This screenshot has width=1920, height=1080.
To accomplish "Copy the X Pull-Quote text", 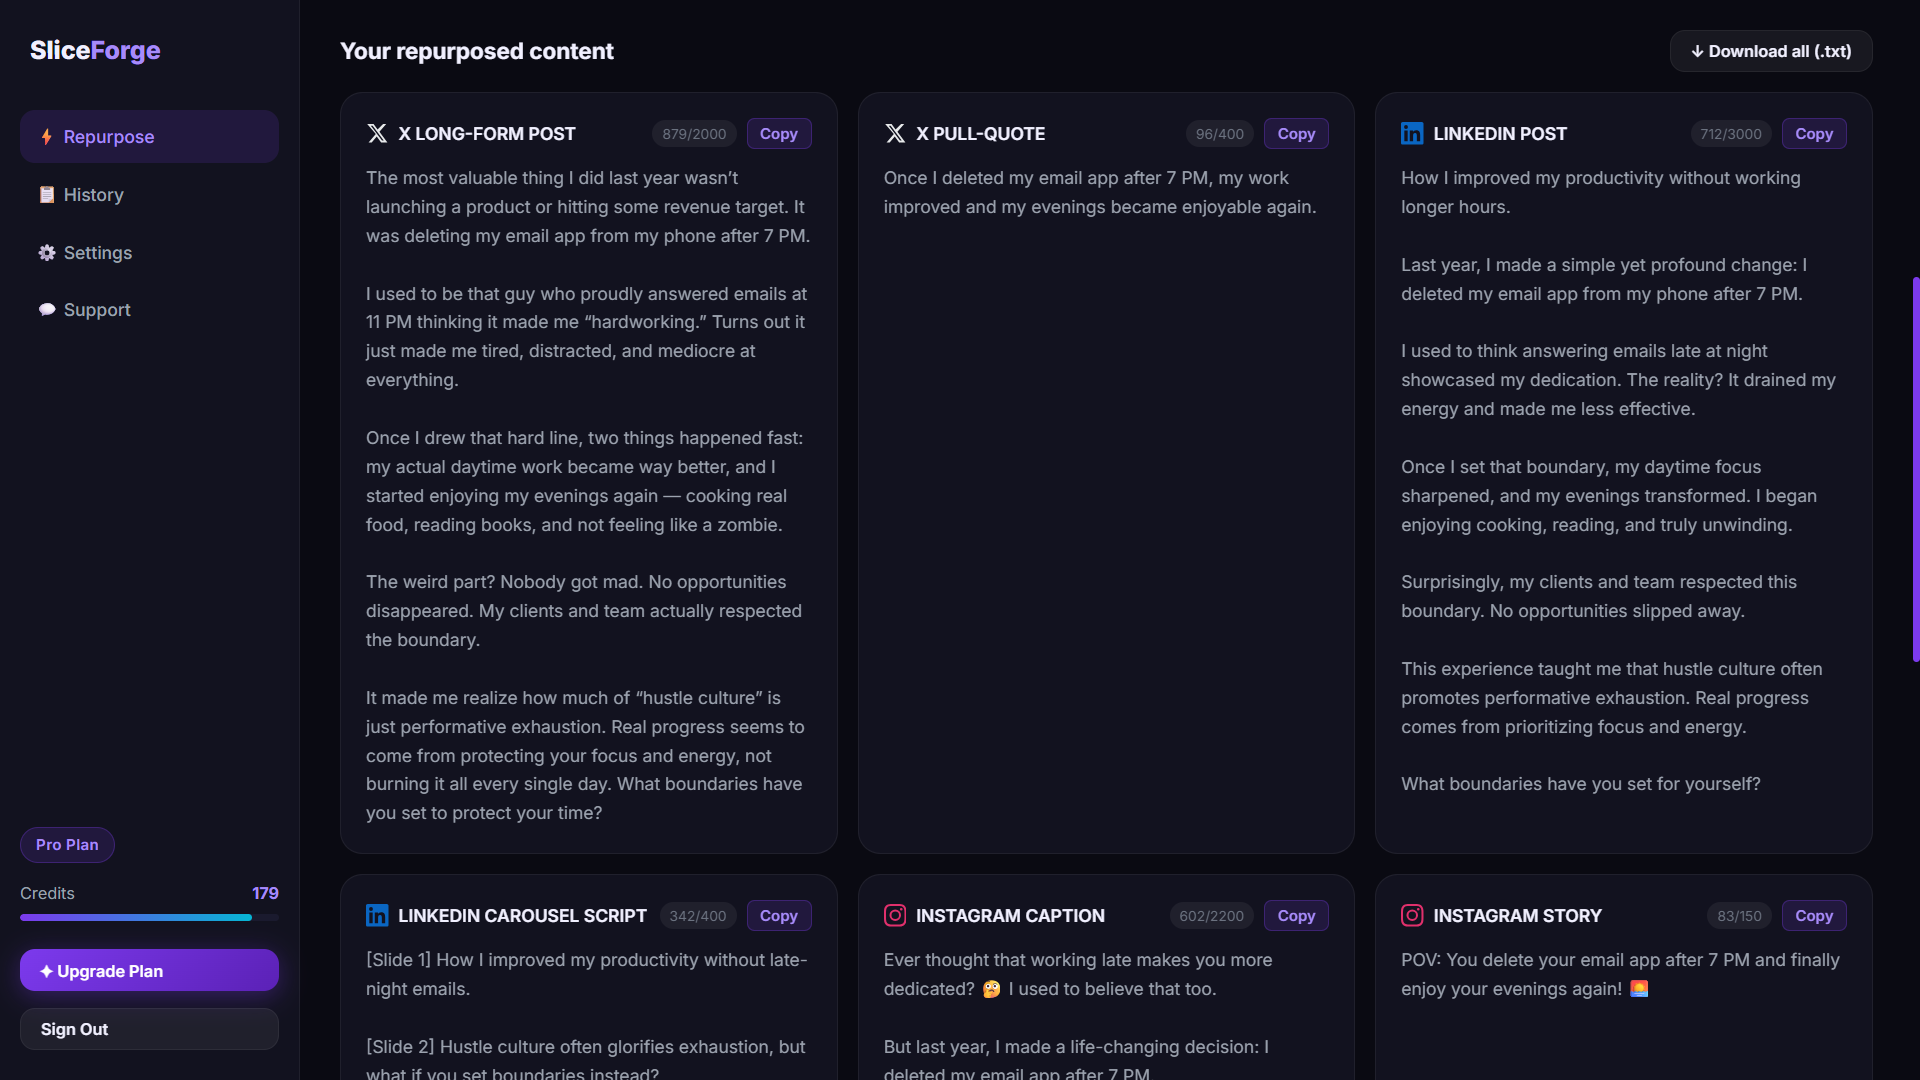I will (x=1296, y=134).
